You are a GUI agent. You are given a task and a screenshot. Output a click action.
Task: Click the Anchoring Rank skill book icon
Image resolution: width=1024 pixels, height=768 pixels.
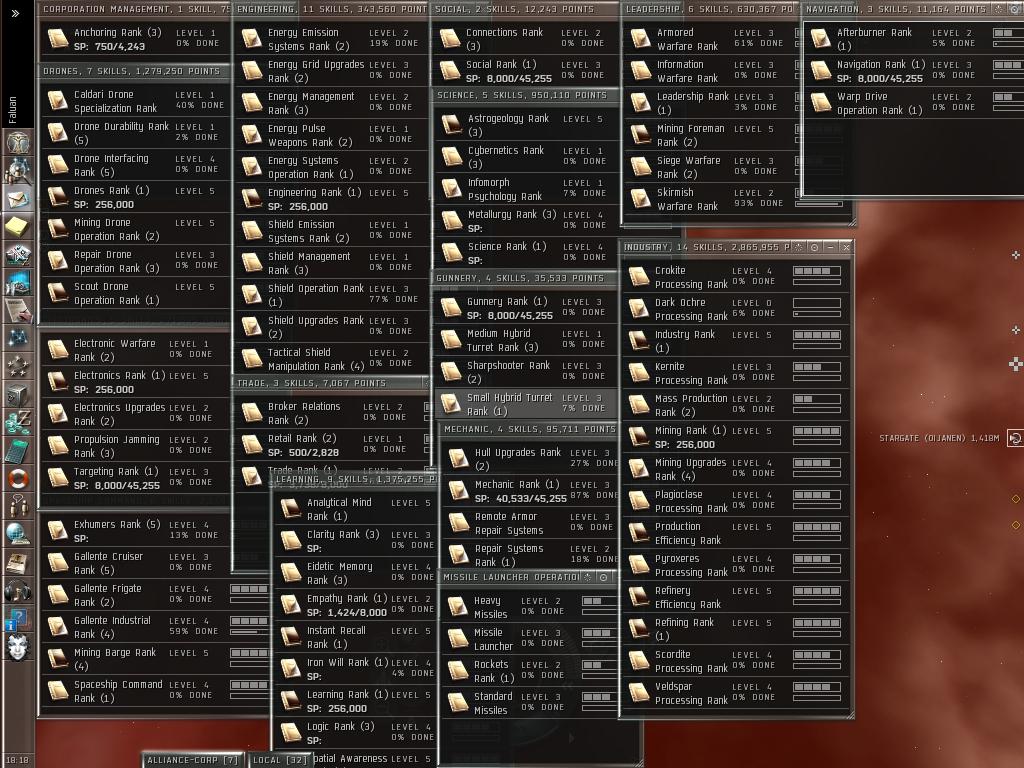(x=57, y=39)
